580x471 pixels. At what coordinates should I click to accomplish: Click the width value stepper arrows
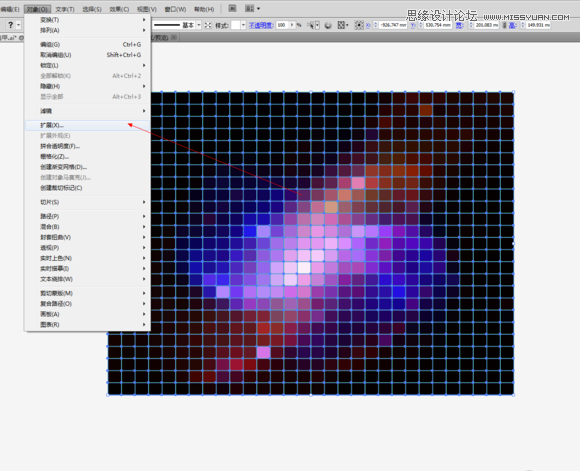(x=471, y=25)
